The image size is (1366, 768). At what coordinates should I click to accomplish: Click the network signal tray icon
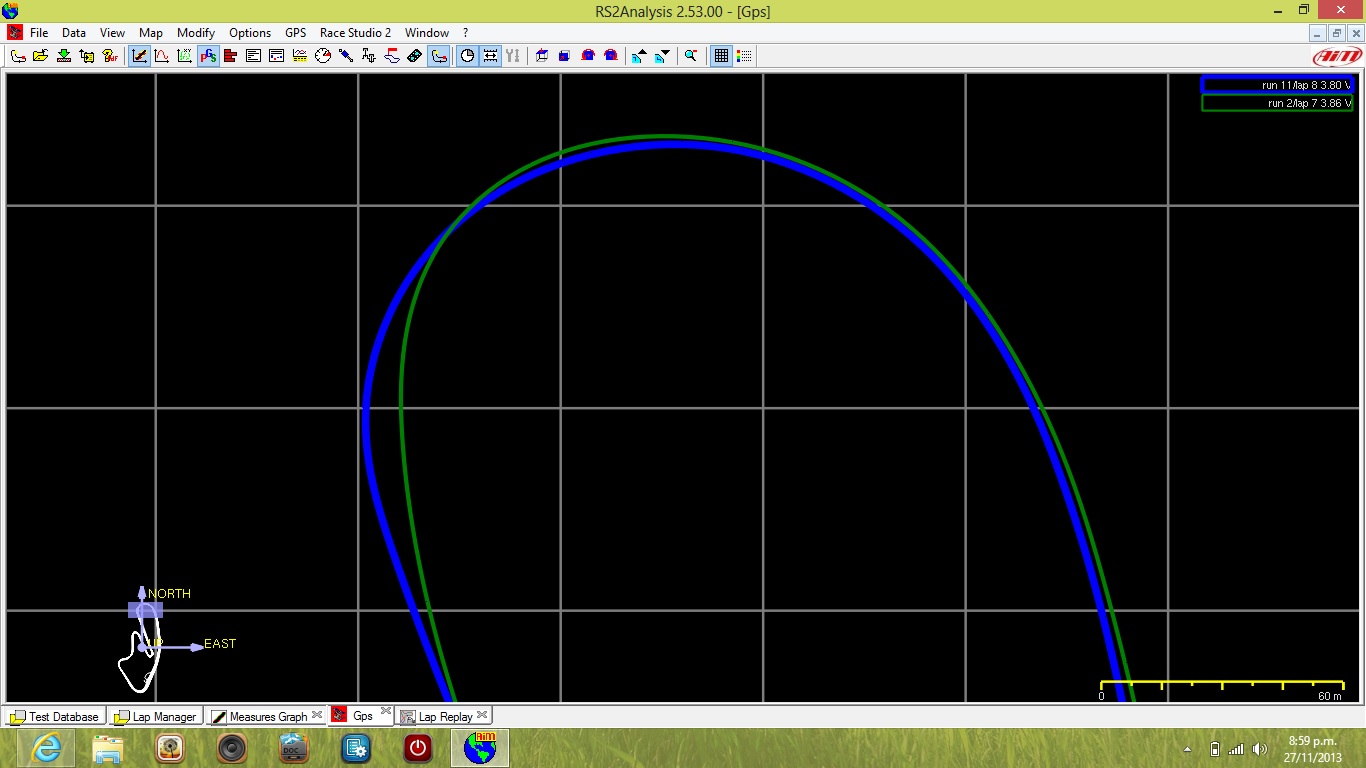pos(1236,749)
